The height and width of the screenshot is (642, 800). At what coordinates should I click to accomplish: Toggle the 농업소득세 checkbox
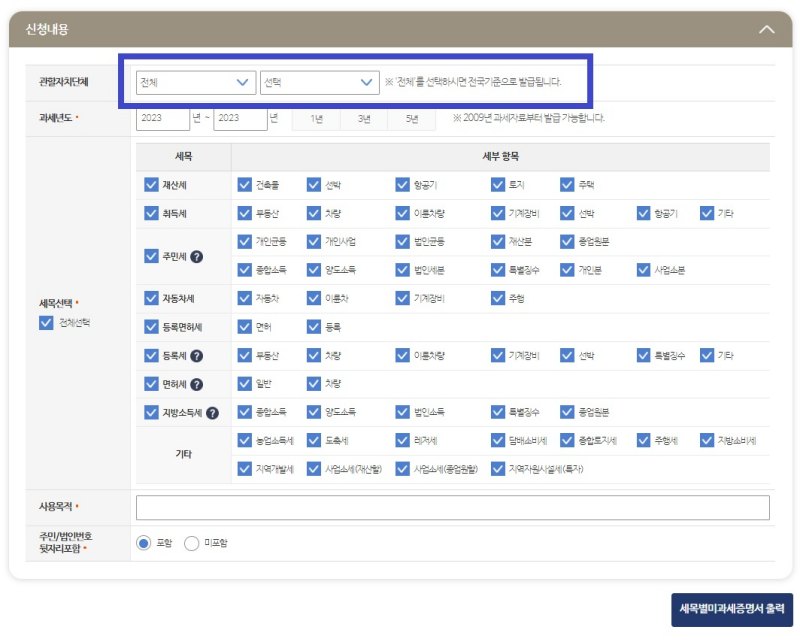click(245, 440)
